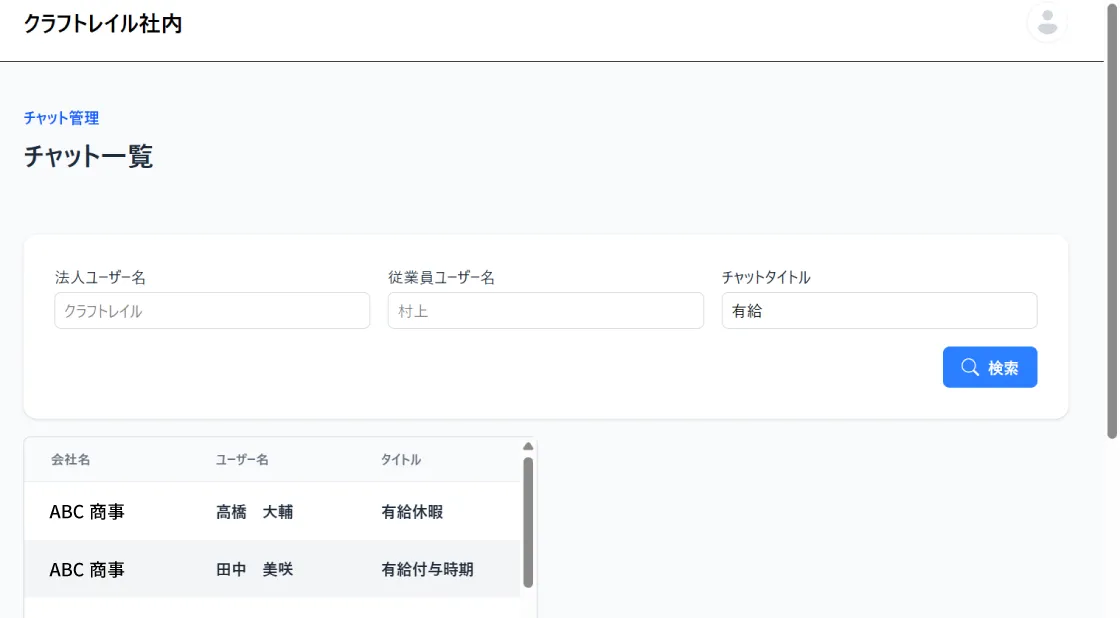Open the user avatar profile icon
The height and width of the screenshot is (618, 1120).
click(1047, 23)
